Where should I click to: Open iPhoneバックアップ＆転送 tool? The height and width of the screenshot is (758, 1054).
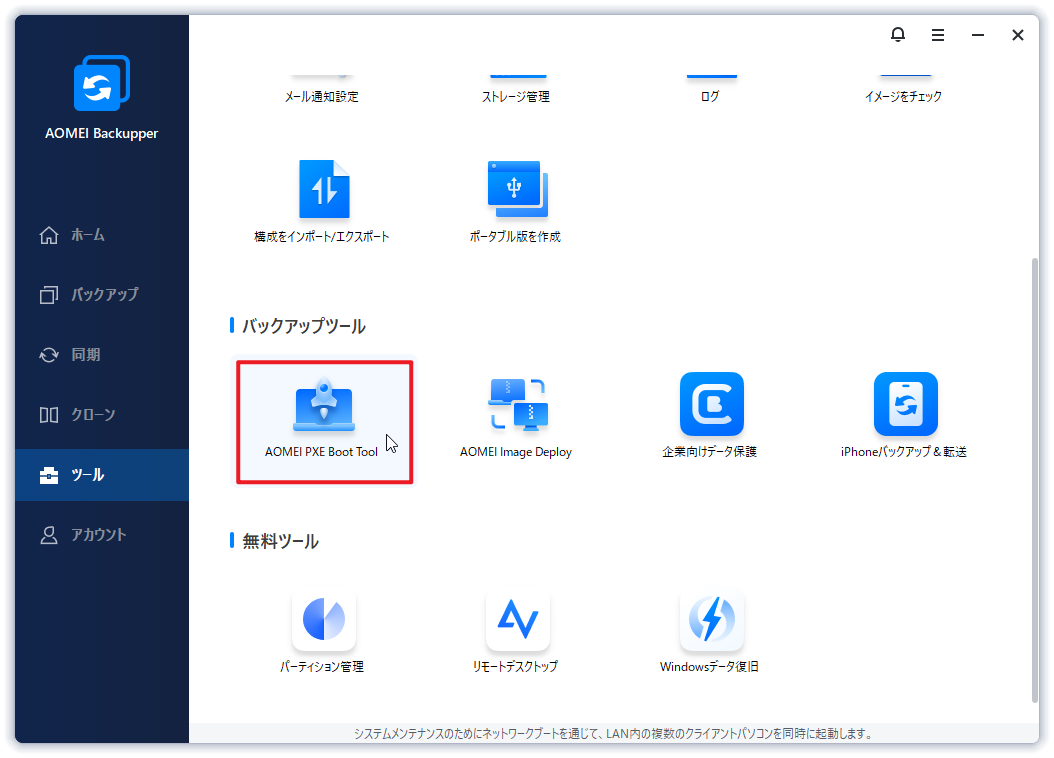coord(904,417)
